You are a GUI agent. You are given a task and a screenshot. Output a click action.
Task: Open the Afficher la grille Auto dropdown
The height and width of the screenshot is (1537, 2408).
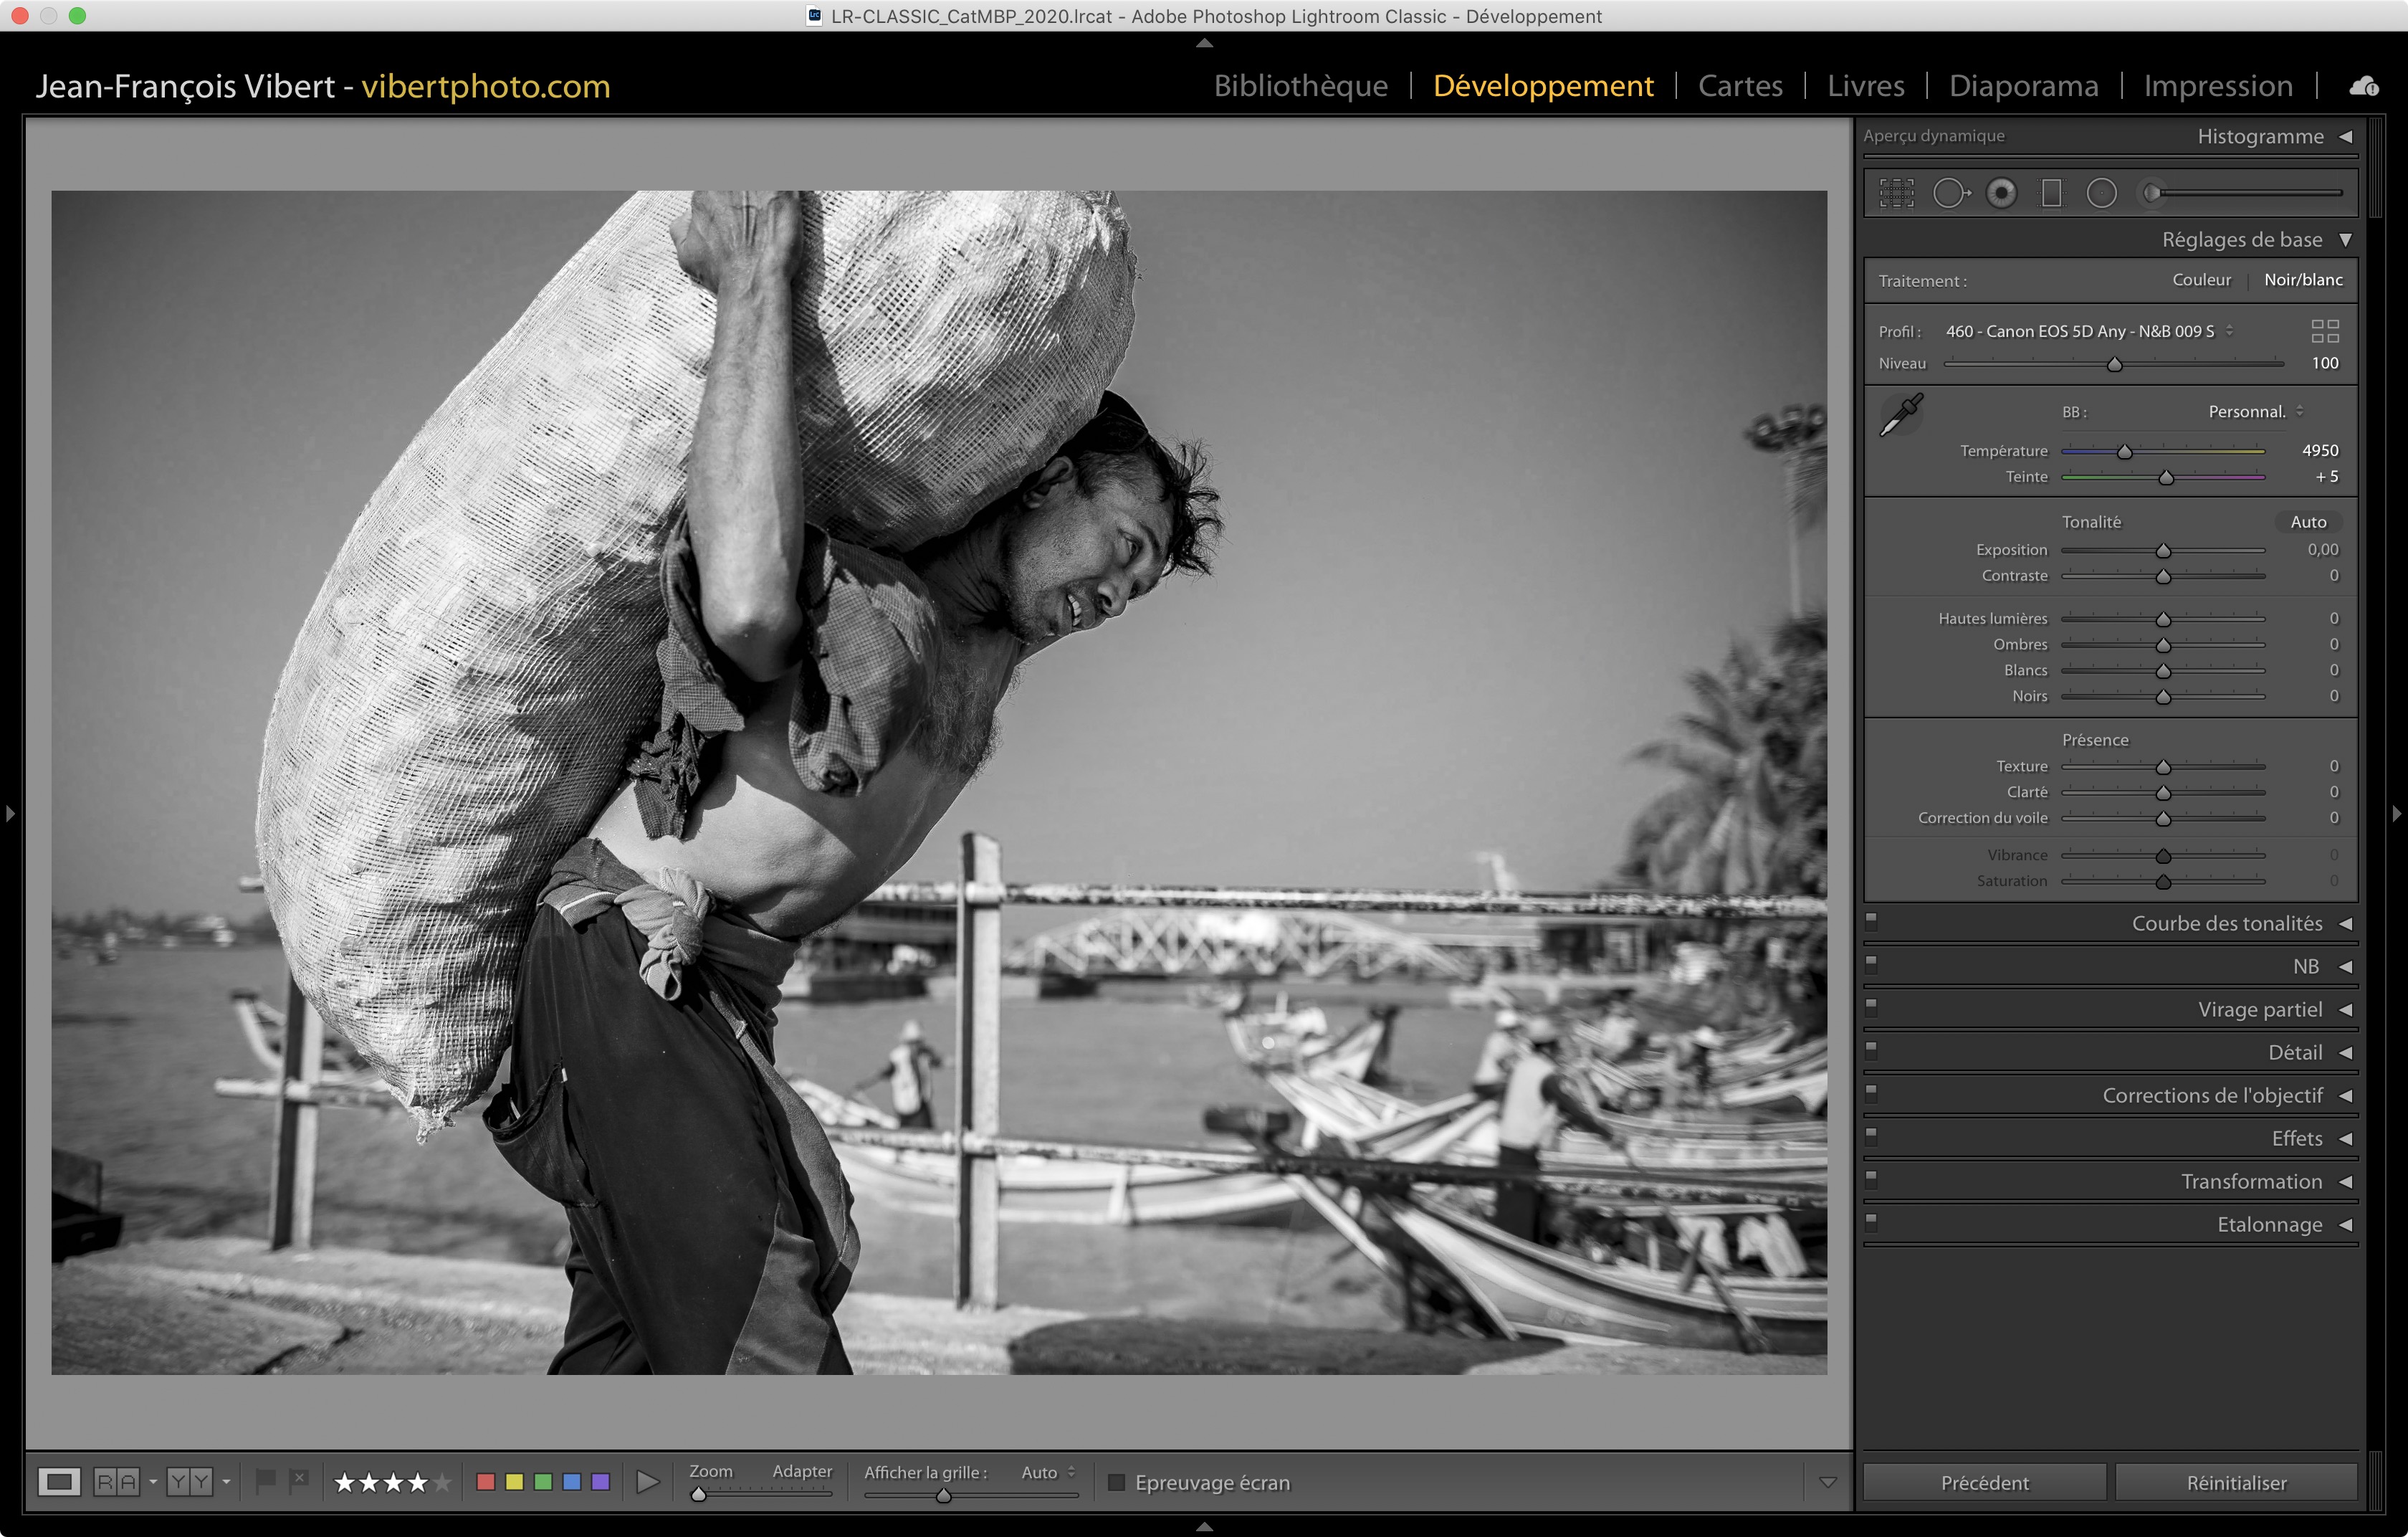[x=1047, y=1472]
